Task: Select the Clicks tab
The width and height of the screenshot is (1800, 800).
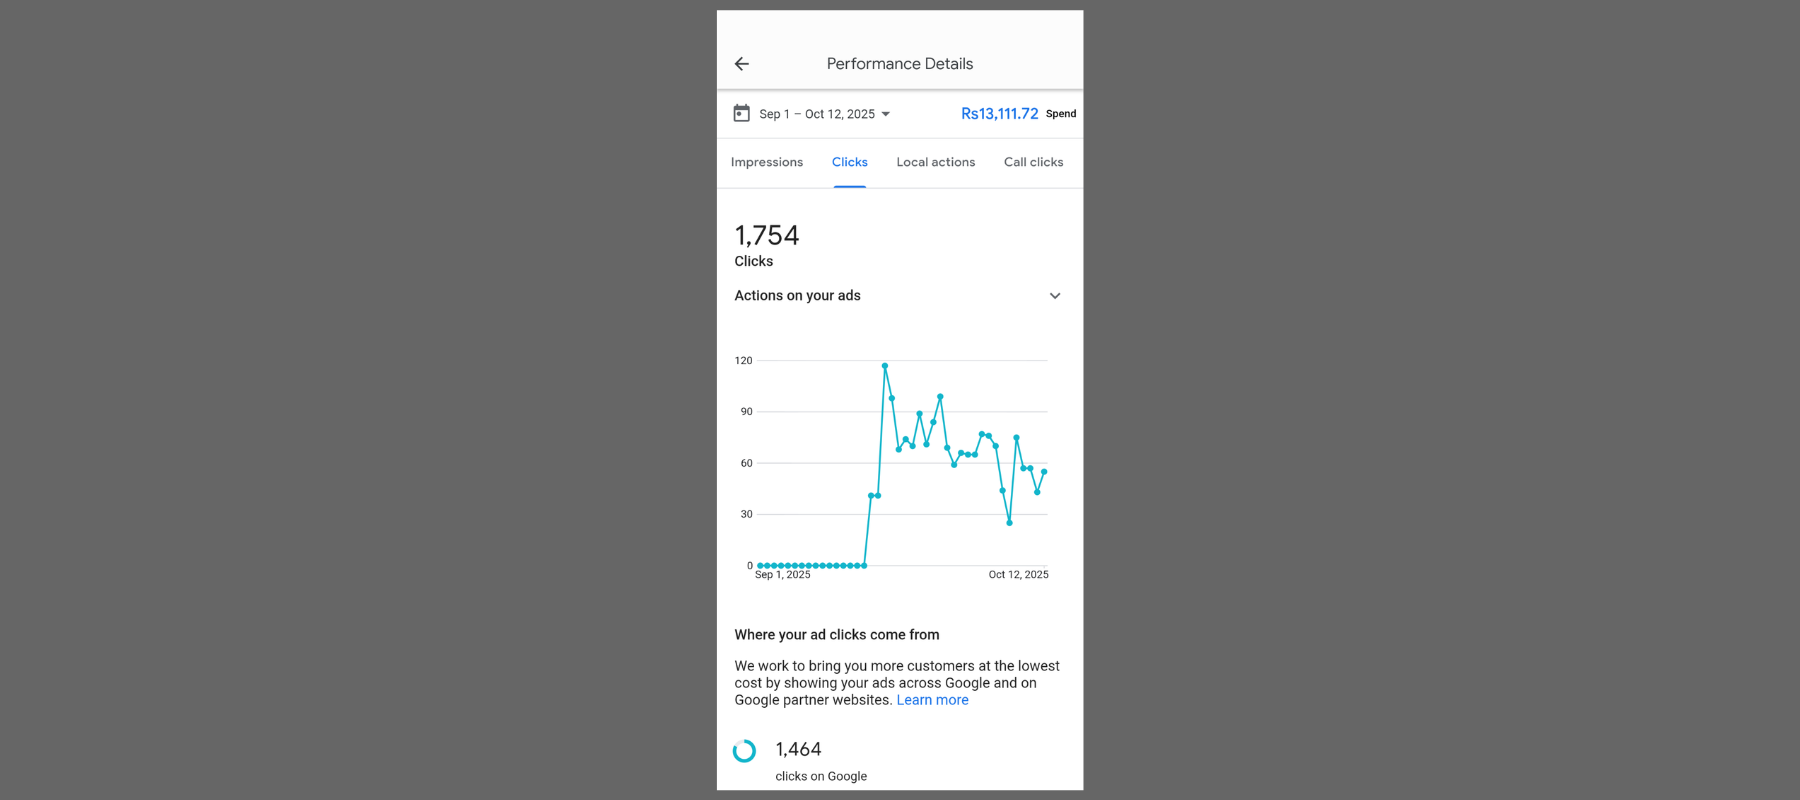Action: [x=850, y=162]
